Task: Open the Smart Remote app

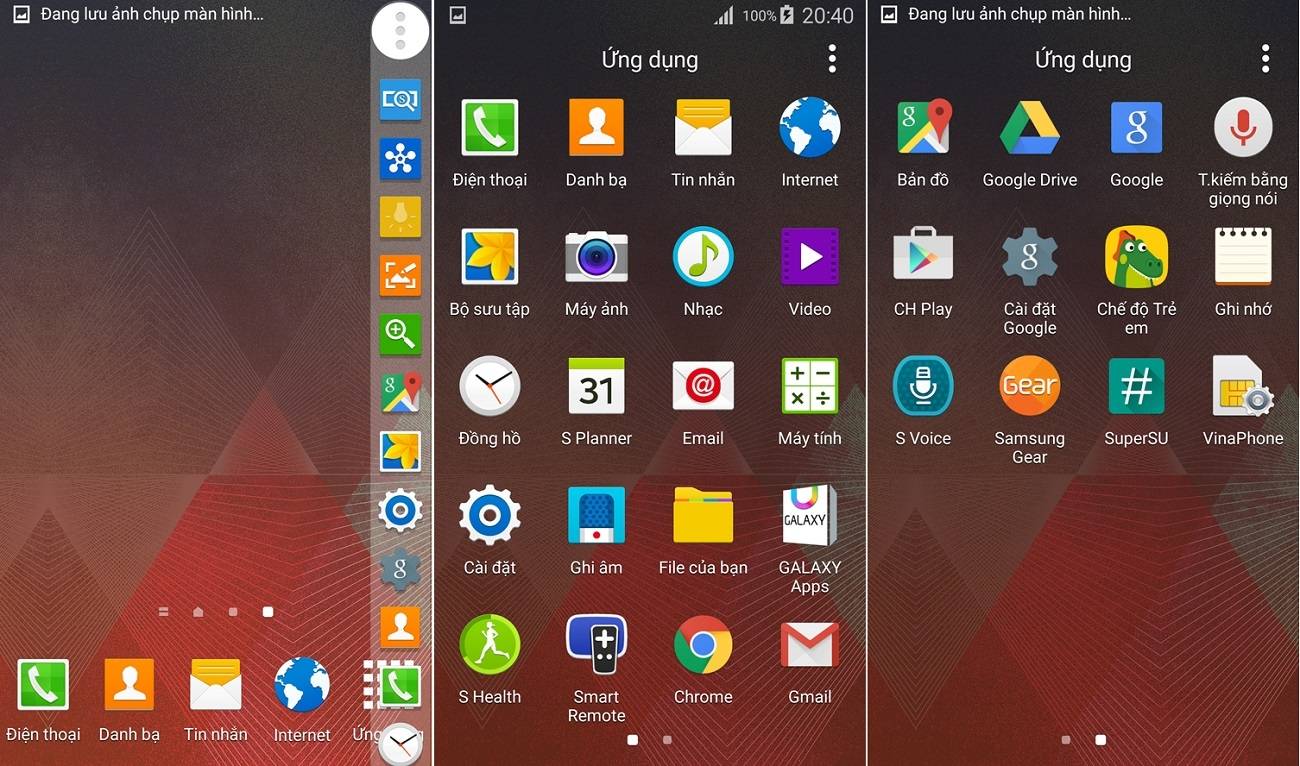Action: pos(596,645)
